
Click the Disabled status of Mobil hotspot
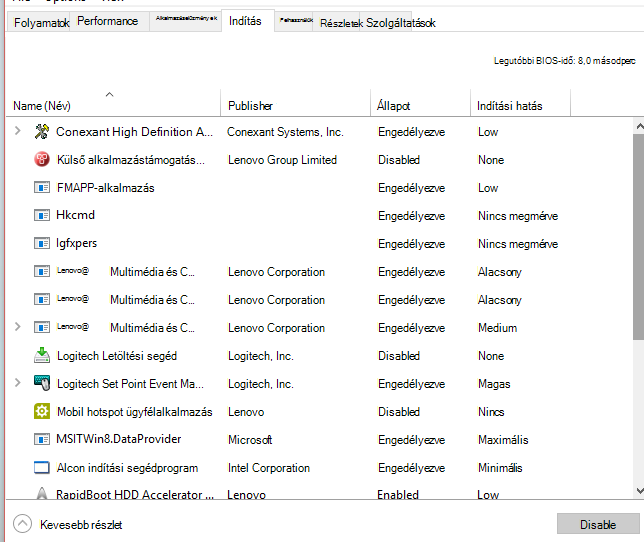tap(399, 412)
